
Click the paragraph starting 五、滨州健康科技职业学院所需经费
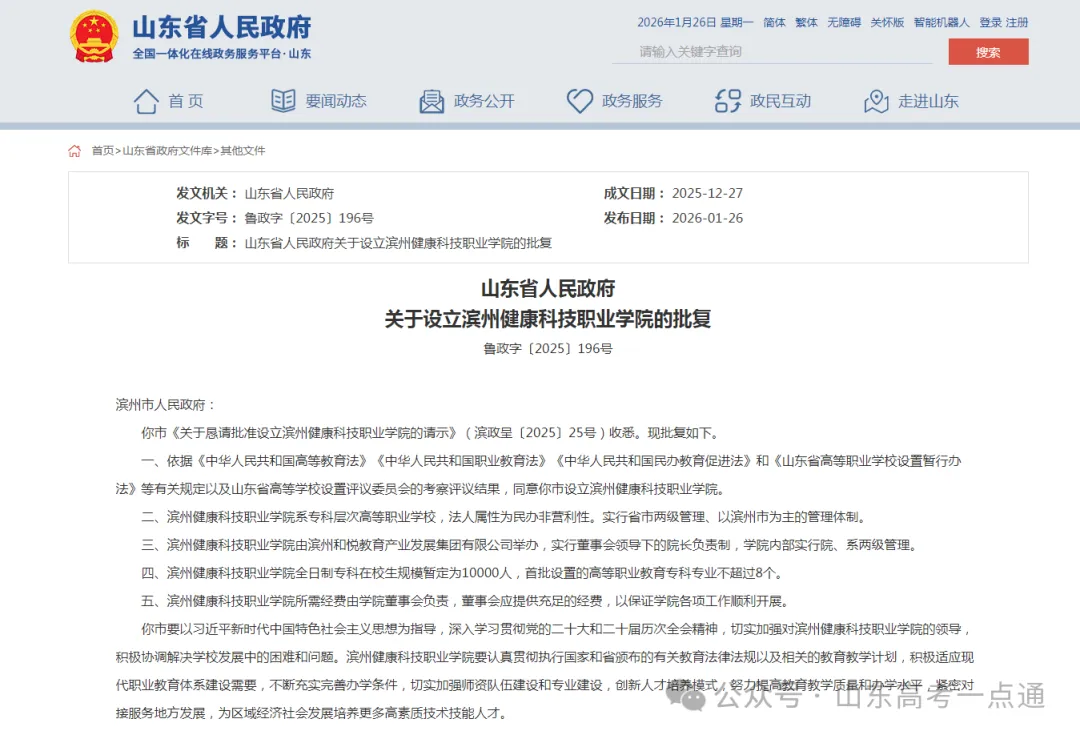coord(465,601)
